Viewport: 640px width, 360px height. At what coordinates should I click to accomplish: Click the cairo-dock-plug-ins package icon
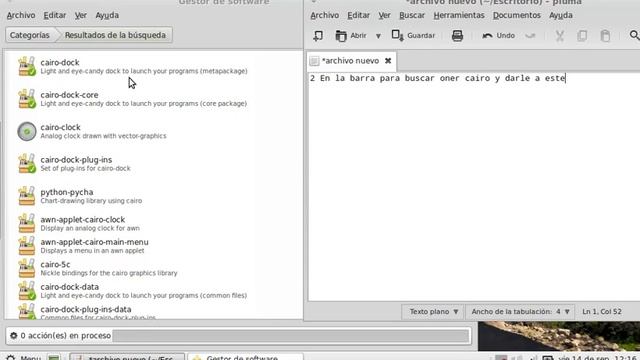coord(27,164)
